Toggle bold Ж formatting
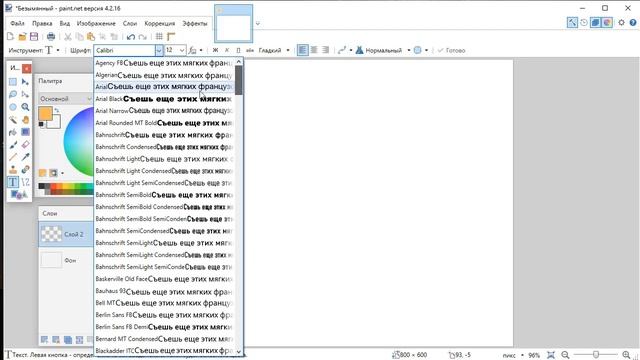Screen dimensions: 640x360 click(x=215, y=50)
